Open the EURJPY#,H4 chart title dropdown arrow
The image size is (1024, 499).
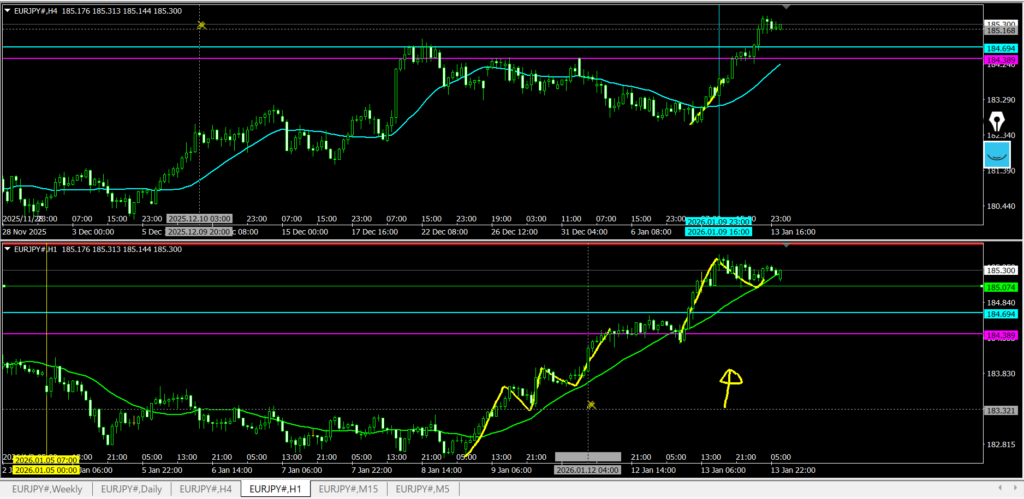click(x=9, y=11)
